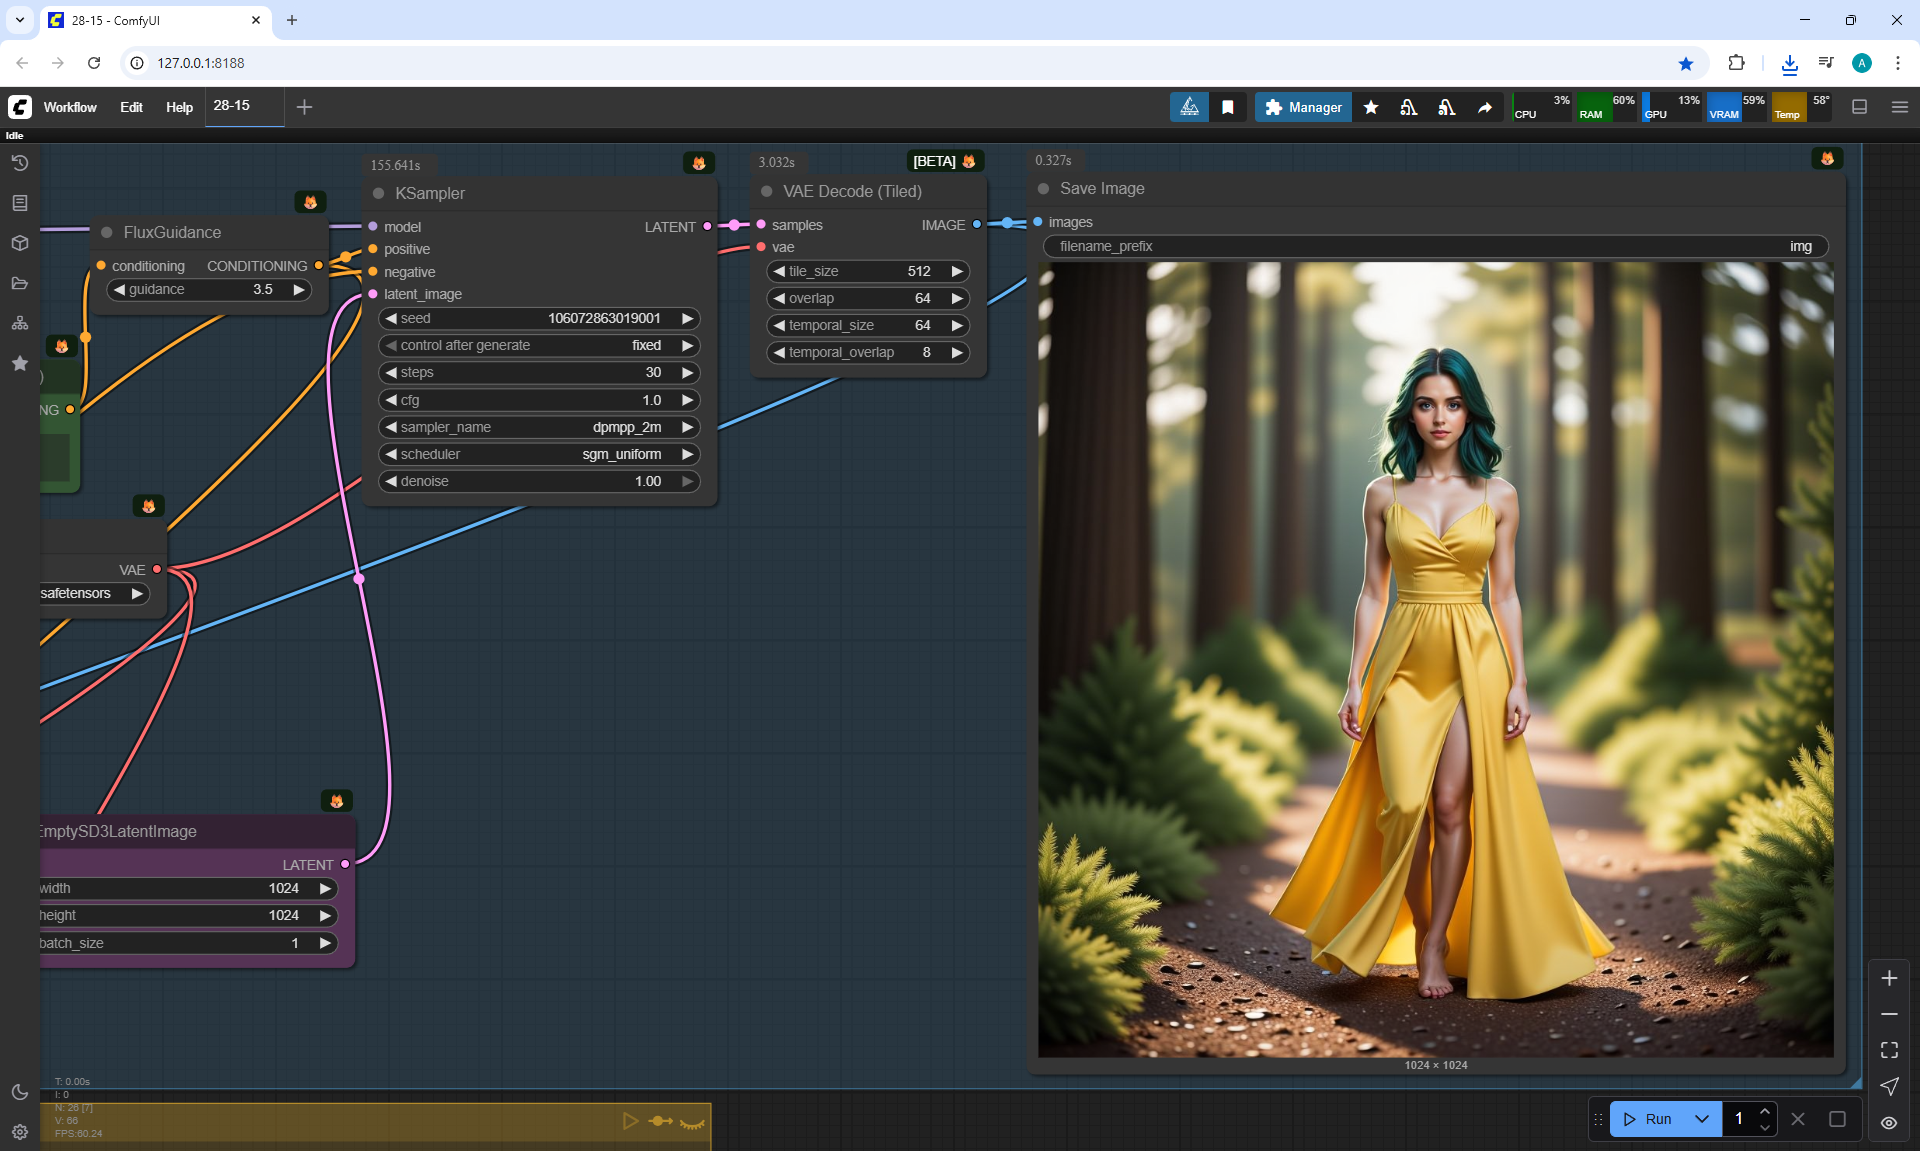Toggle link visibility eye icon
The width and height of the screenshot is (1920, 1151).
point(1889,1123)
